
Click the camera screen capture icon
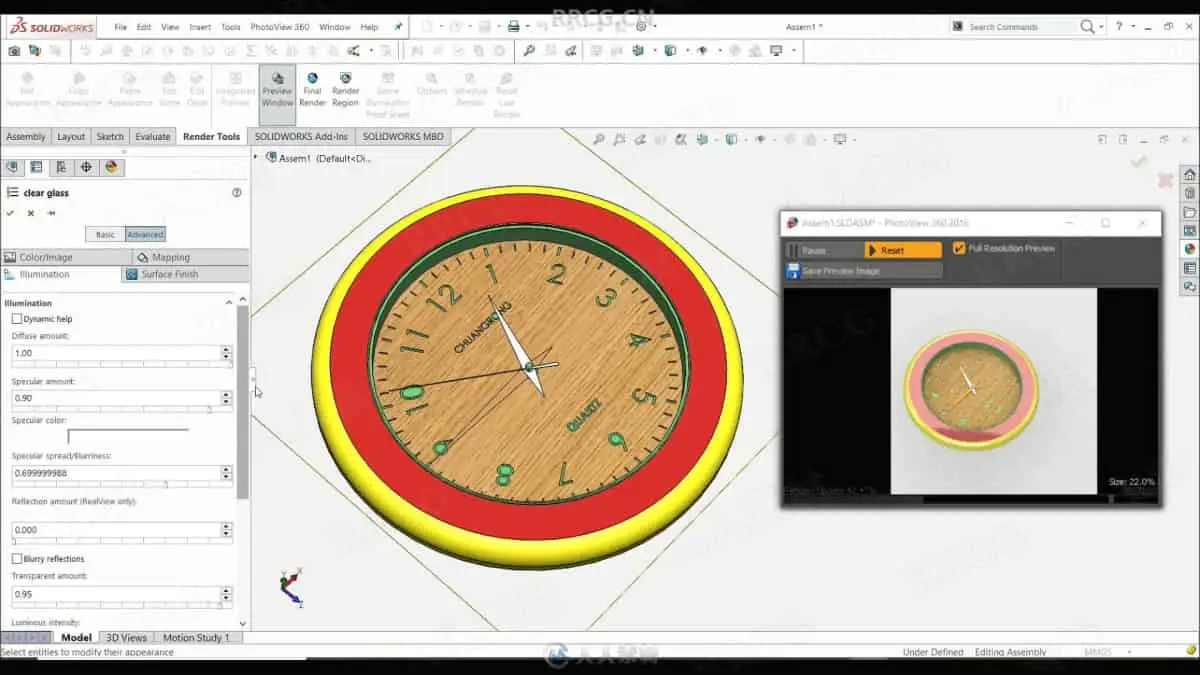coord(14,50)
